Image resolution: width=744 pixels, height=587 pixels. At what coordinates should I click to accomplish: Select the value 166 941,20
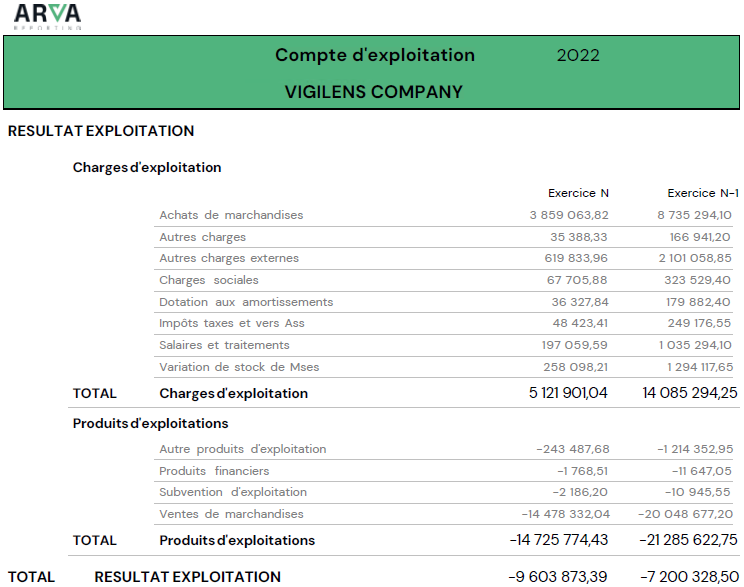point(700,237)
